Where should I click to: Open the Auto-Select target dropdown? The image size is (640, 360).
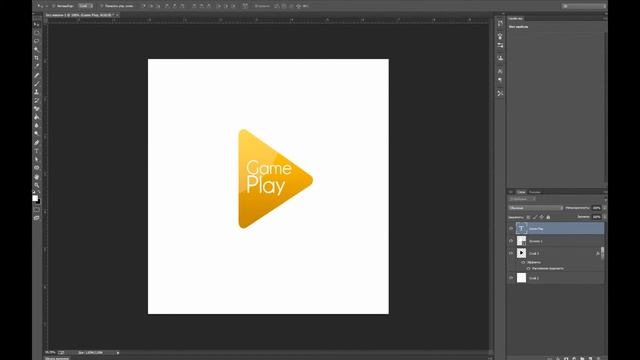click(85, 6)
